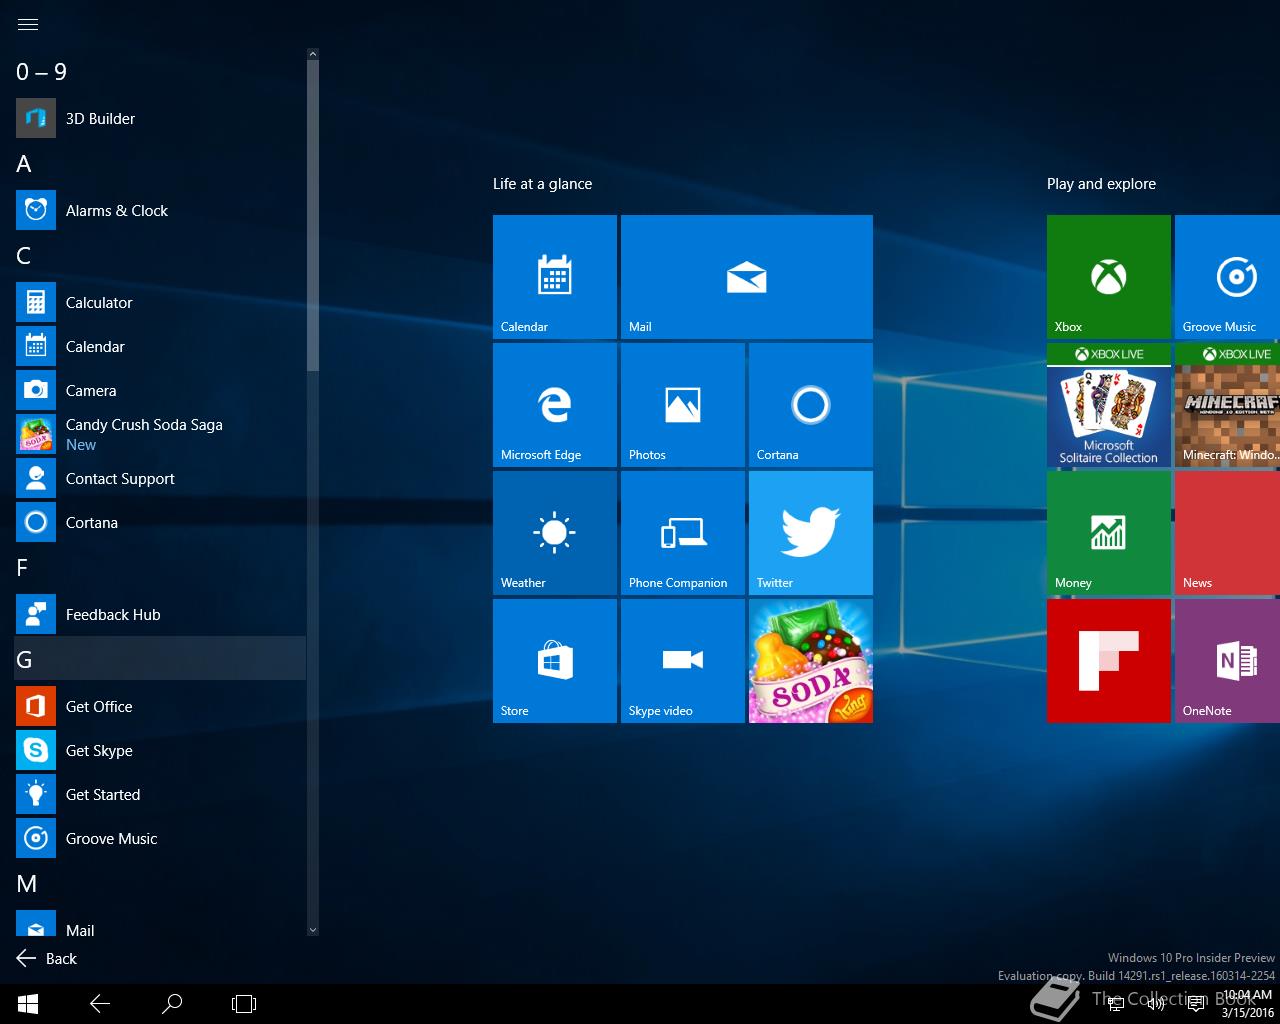Open Get Office app

click(x=160, y=706)
